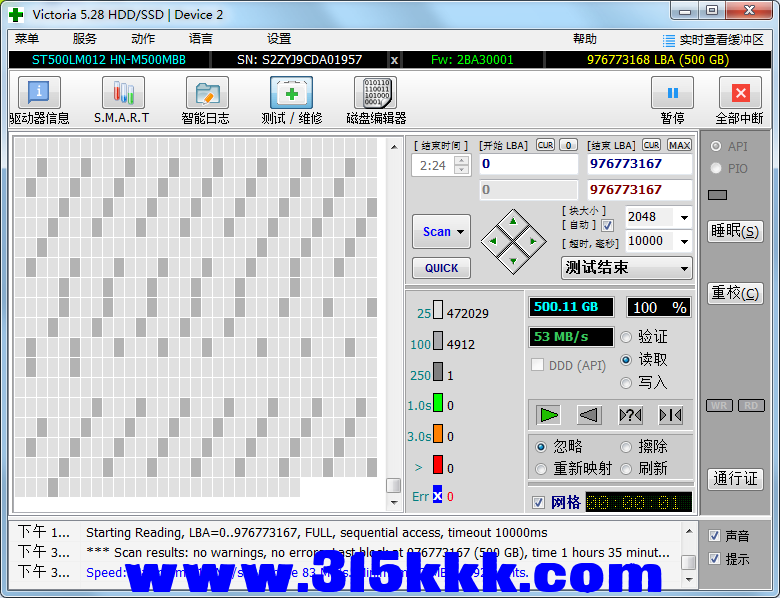Select the verify (验证) radio button

click(626, 337)
